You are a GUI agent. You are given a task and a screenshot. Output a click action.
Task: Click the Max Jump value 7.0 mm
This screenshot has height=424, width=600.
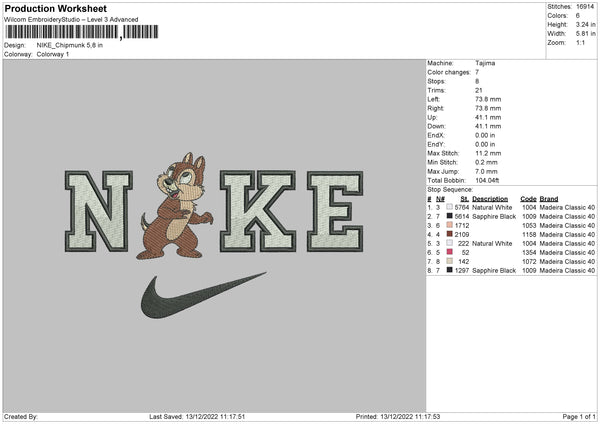(486, 171)
